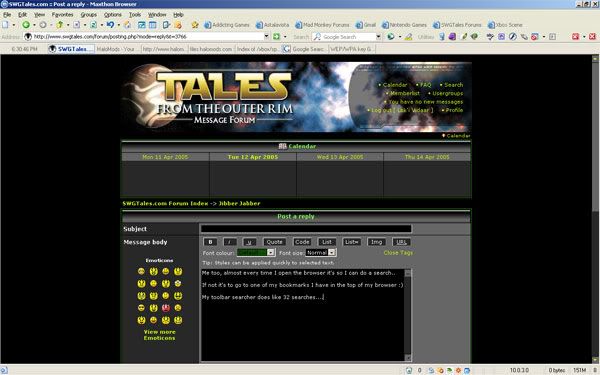The height and width of the screenshot is (375, 600).
Task: Click the Subject input field
Action: [306, 229]
